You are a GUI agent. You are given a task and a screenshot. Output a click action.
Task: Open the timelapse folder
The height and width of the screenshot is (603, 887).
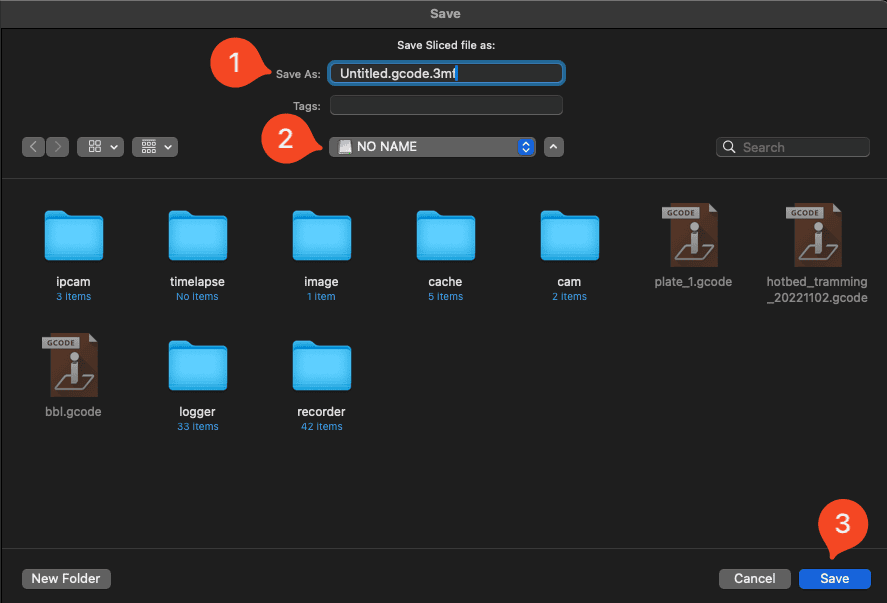click(x=197, y=236)
